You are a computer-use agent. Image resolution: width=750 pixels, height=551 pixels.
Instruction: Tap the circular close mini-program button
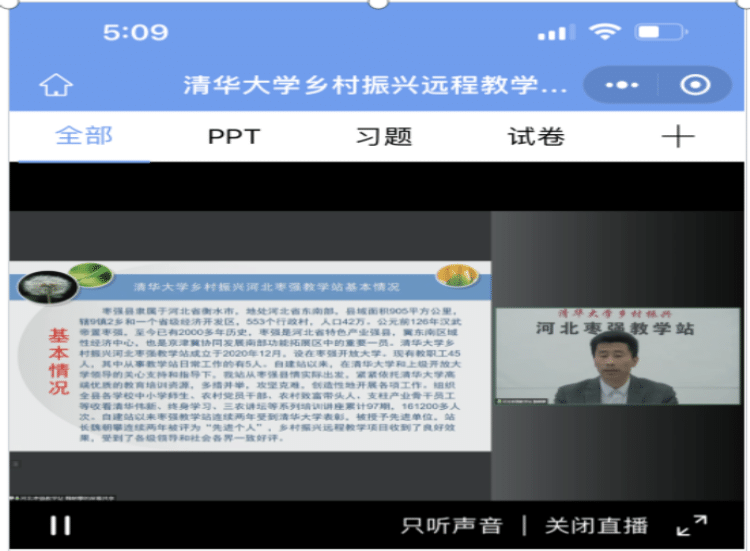point(695,85)
